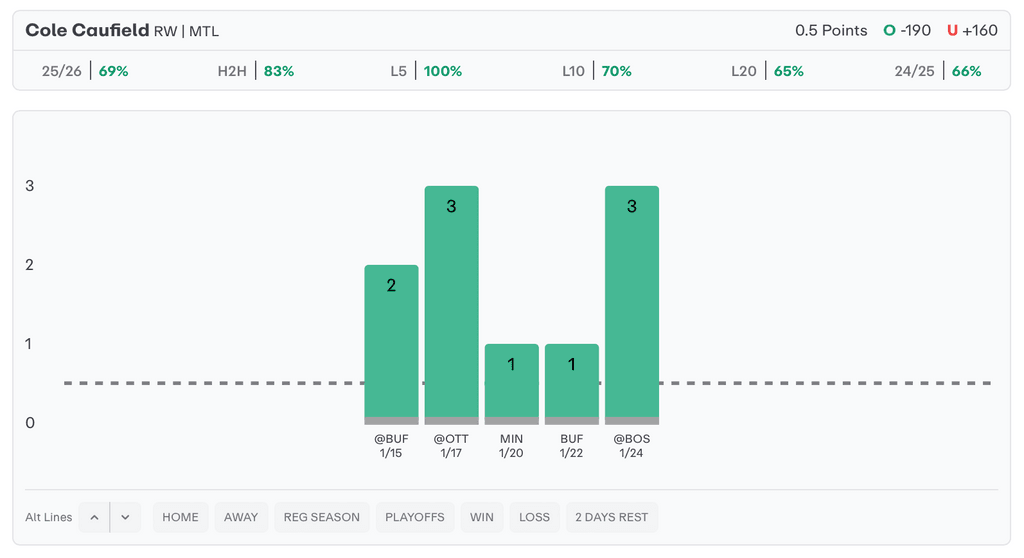Apply the 2 DAYS REST filter

[x=611, y=517]
